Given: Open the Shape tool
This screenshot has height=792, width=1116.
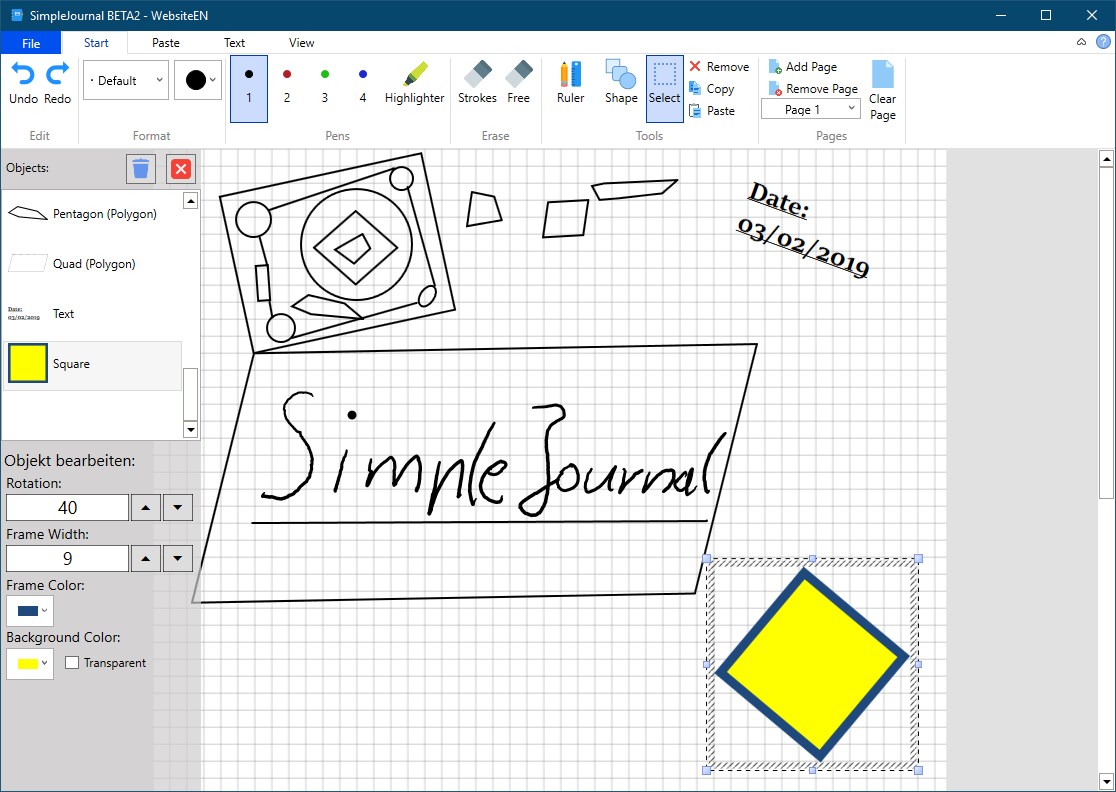Looking at the screenshot, I should pyautogui.click(x=621, y=84).
